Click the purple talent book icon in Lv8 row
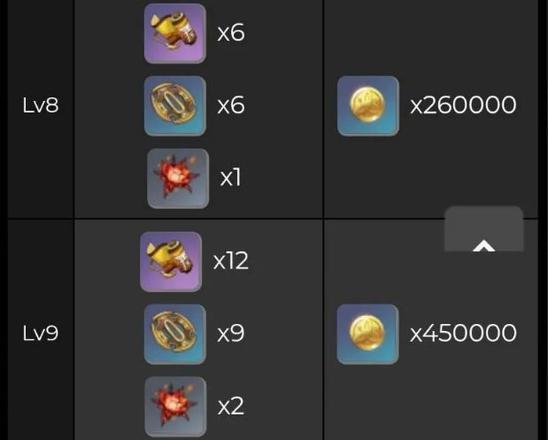This screenshot has height=440, width=548. coord(175,33)
